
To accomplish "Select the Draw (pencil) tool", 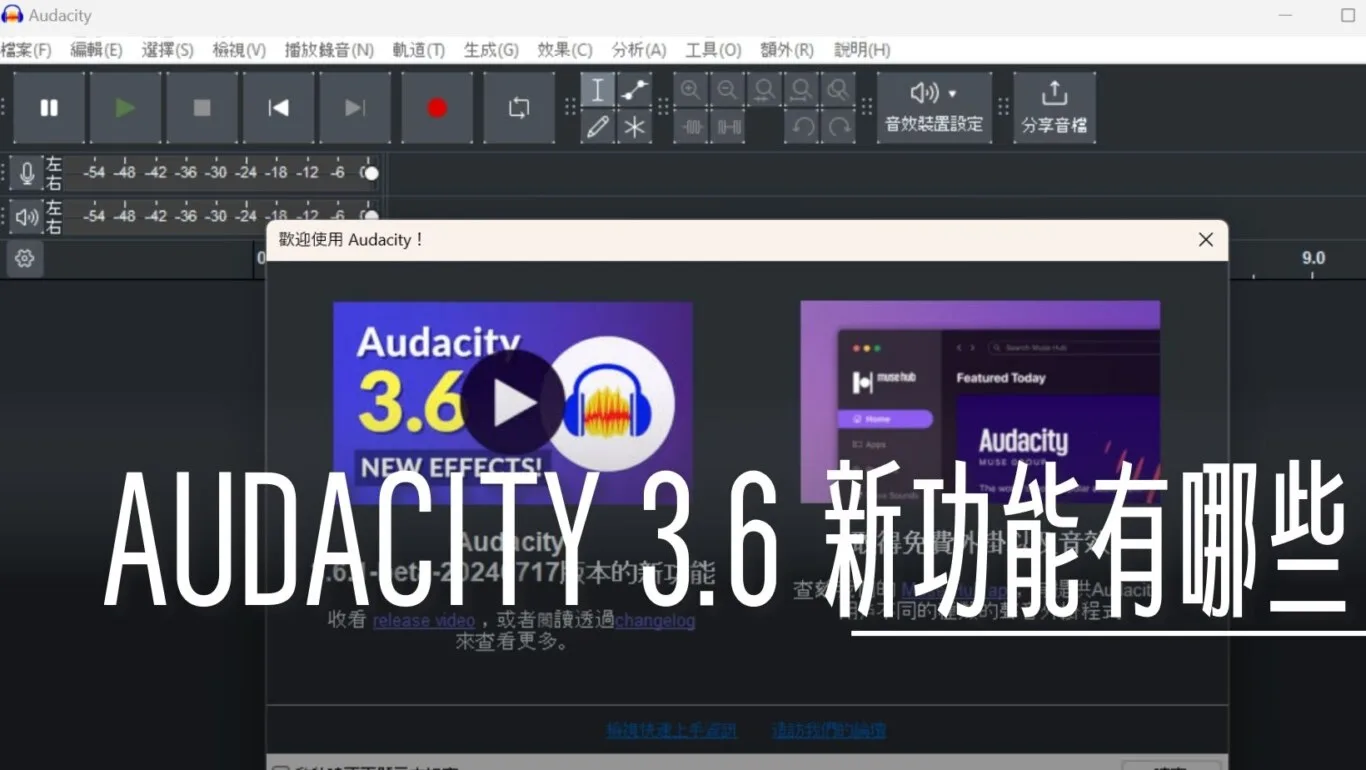I will click(x=598, y=127).
